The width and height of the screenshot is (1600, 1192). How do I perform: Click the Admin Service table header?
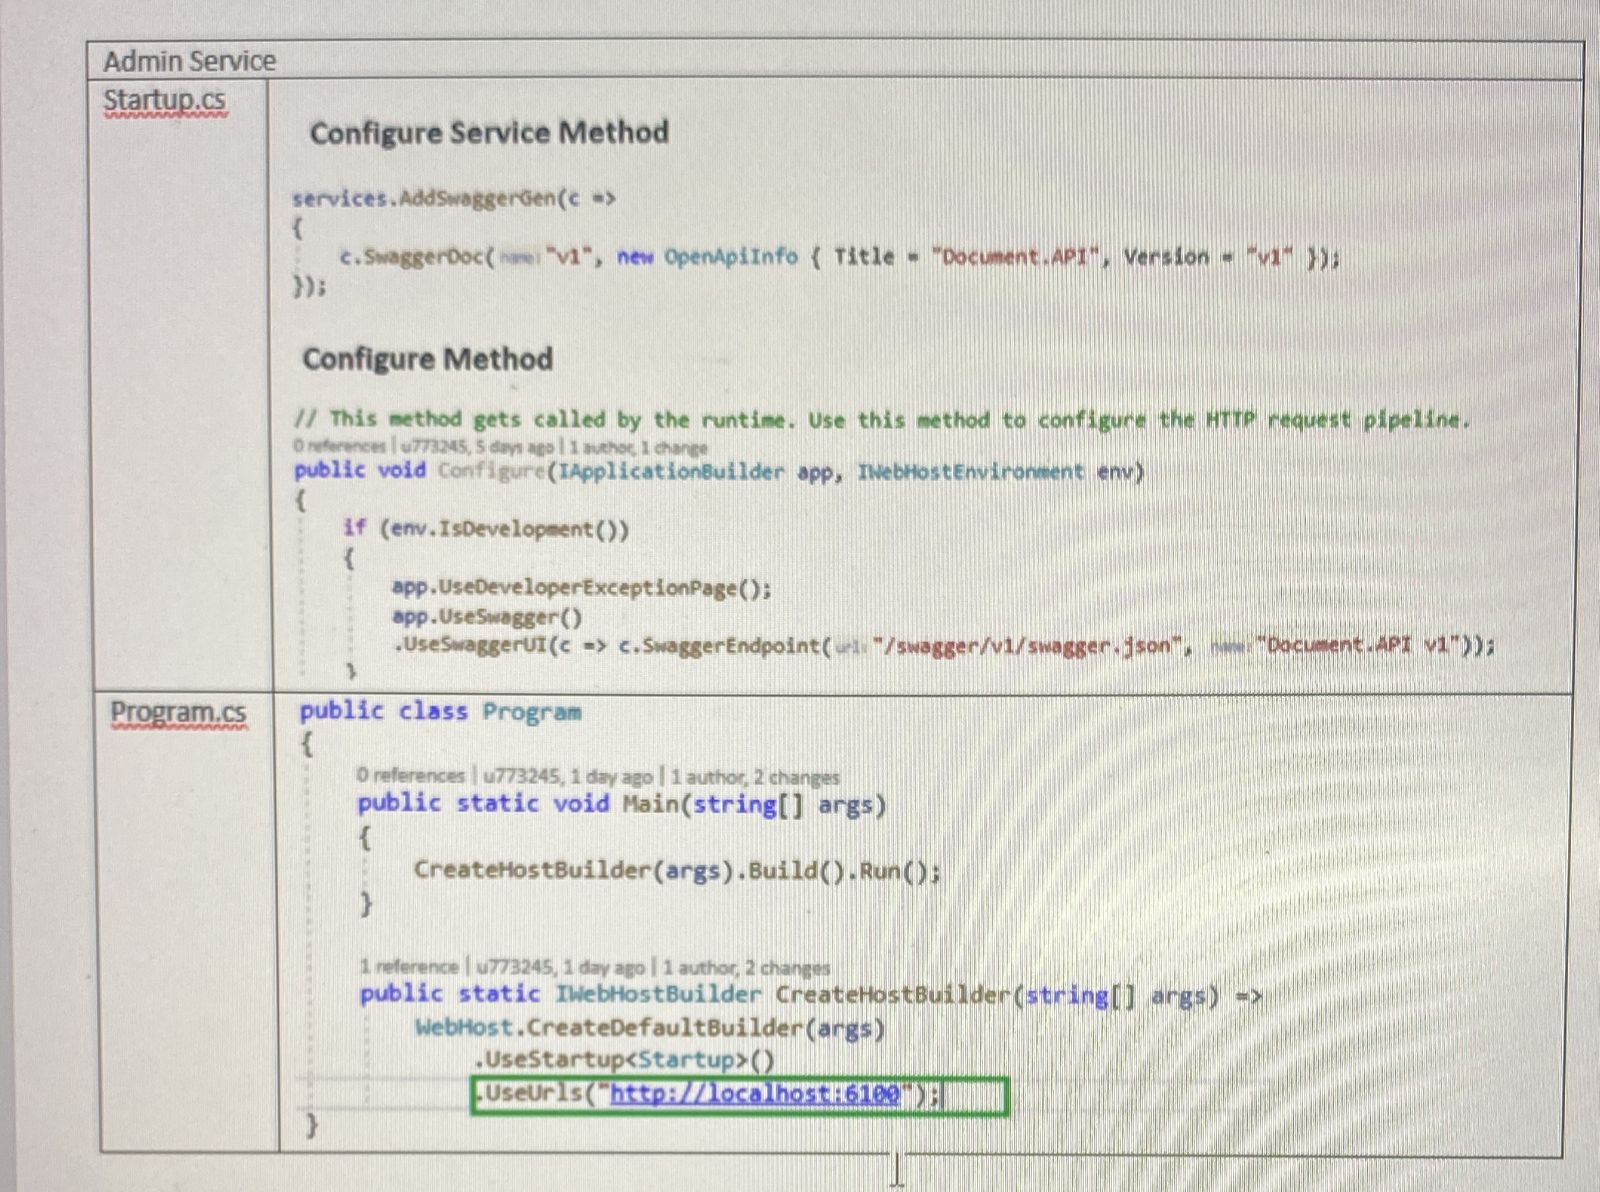tap(189, 61)
